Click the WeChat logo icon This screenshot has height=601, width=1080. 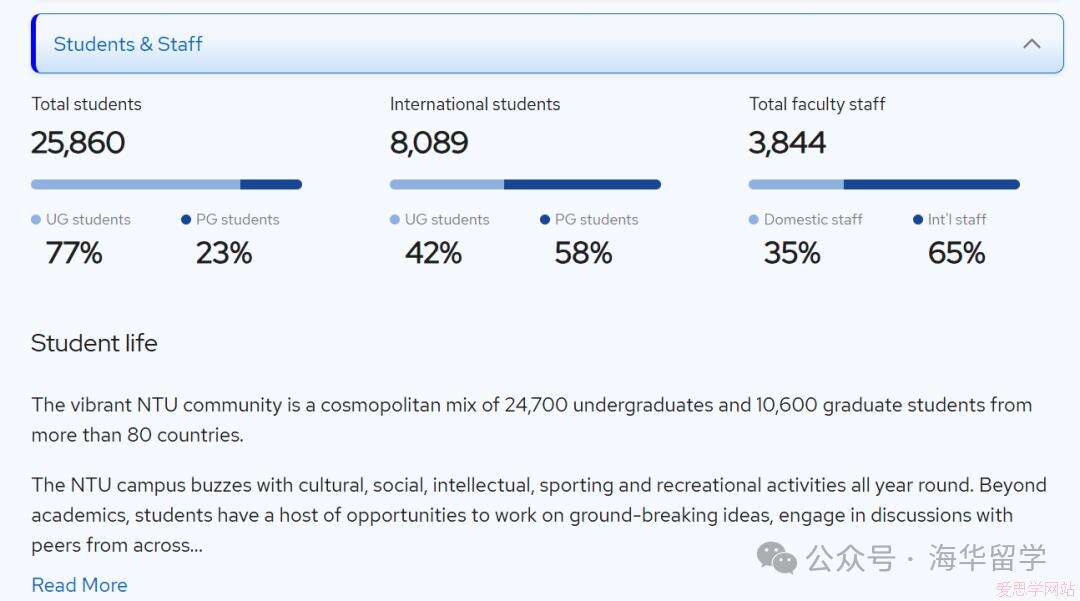point(777,557)
